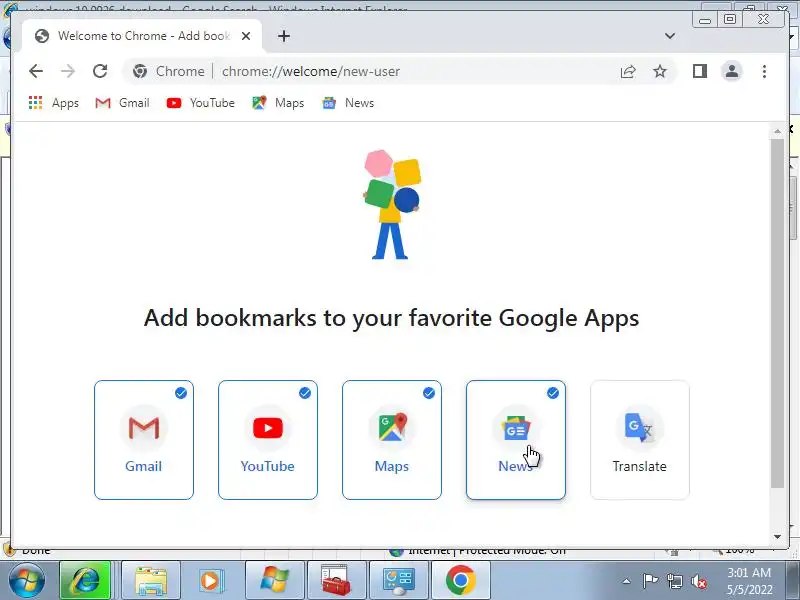800x600 pixels.
Task: Open Windows Explorer from the taskbar
Action: coord(151,580)
